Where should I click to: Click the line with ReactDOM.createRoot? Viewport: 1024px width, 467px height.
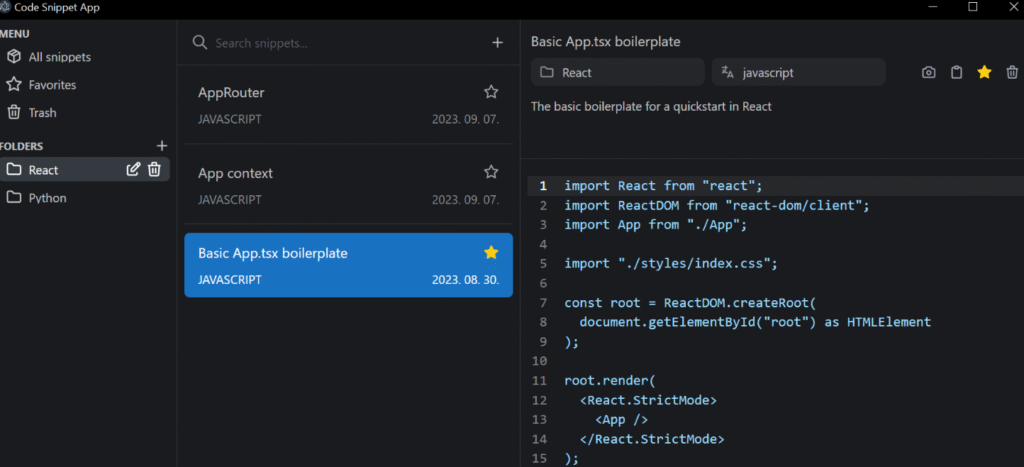tap(690, 303)
